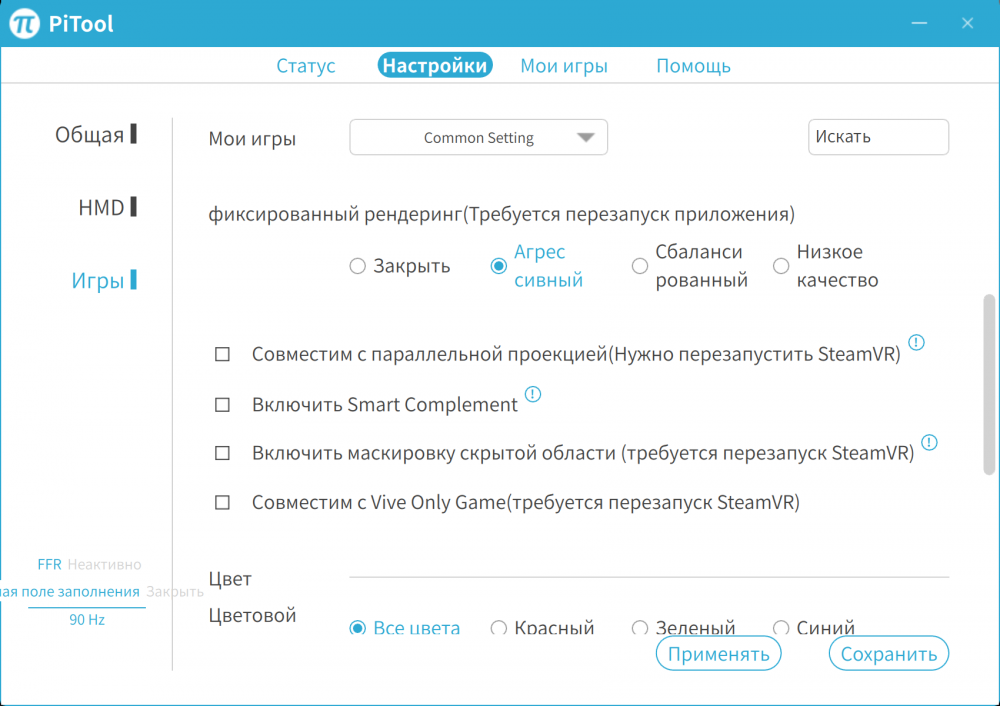Click the PiTool logo icon
Viewport: 1000px width, 706px height.
(22, 22)
